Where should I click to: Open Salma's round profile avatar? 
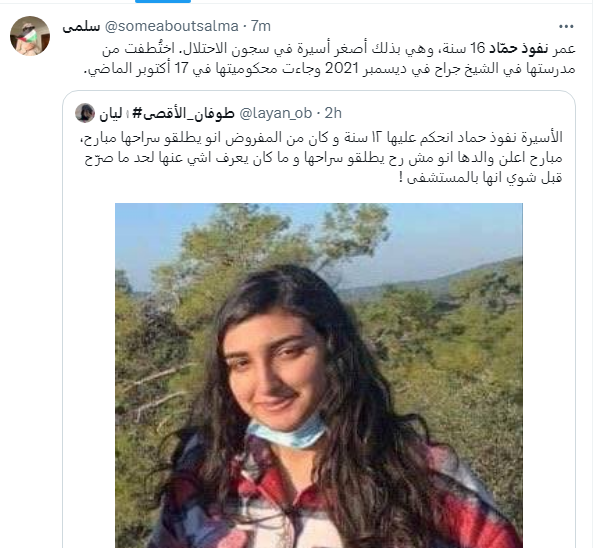click(30, 36)
